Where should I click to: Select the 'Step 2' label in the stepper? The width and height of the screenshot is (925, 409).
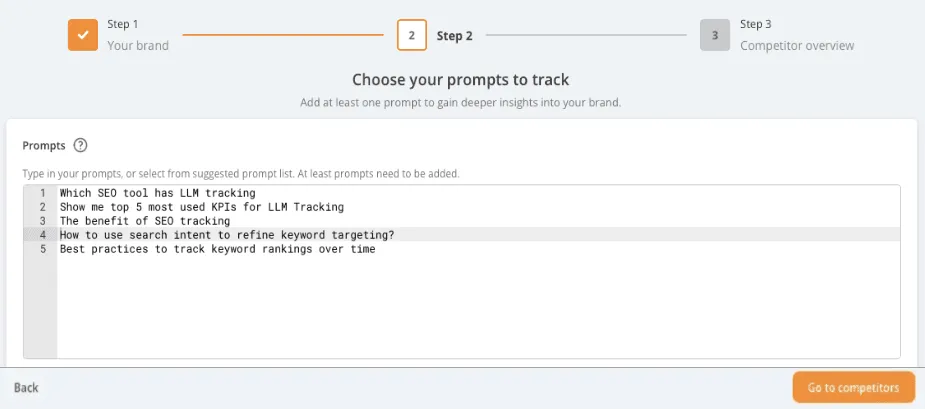tap(455, 36)
